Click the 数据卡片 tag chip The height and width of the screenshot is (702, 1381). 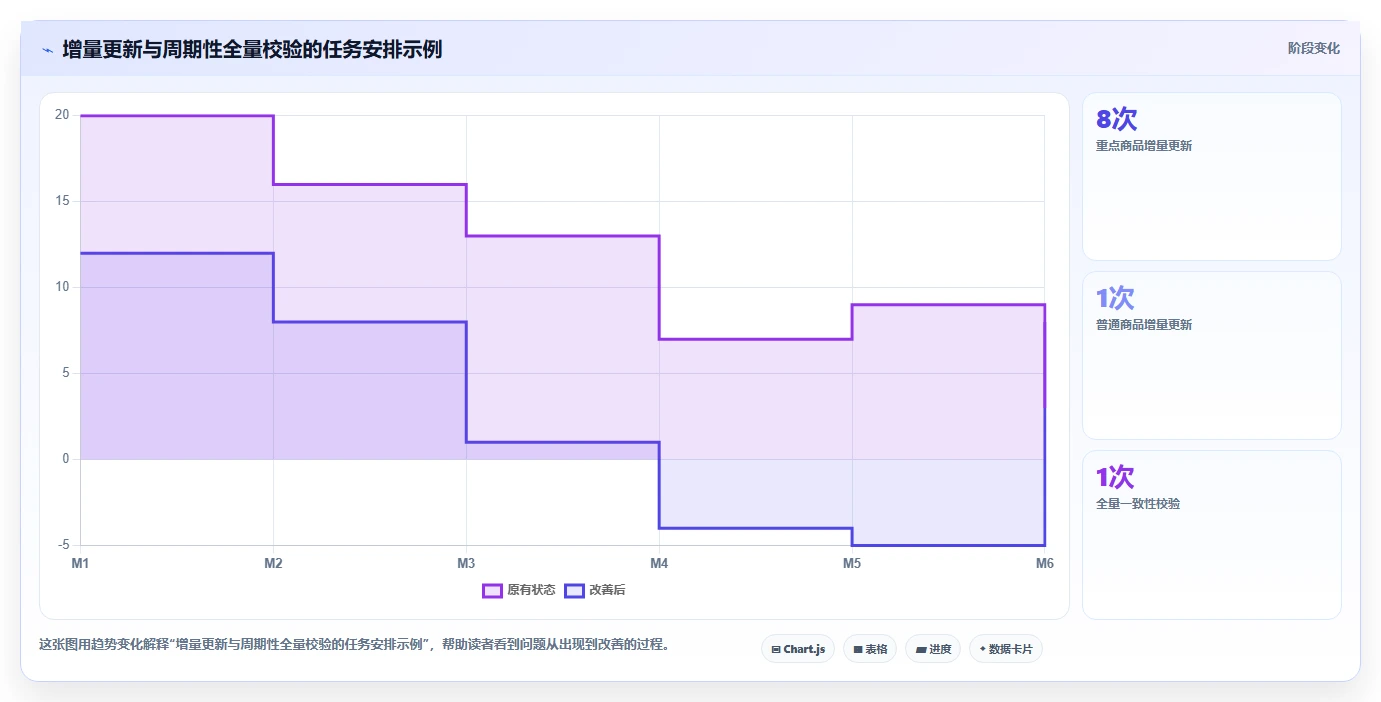(1006, 649)
